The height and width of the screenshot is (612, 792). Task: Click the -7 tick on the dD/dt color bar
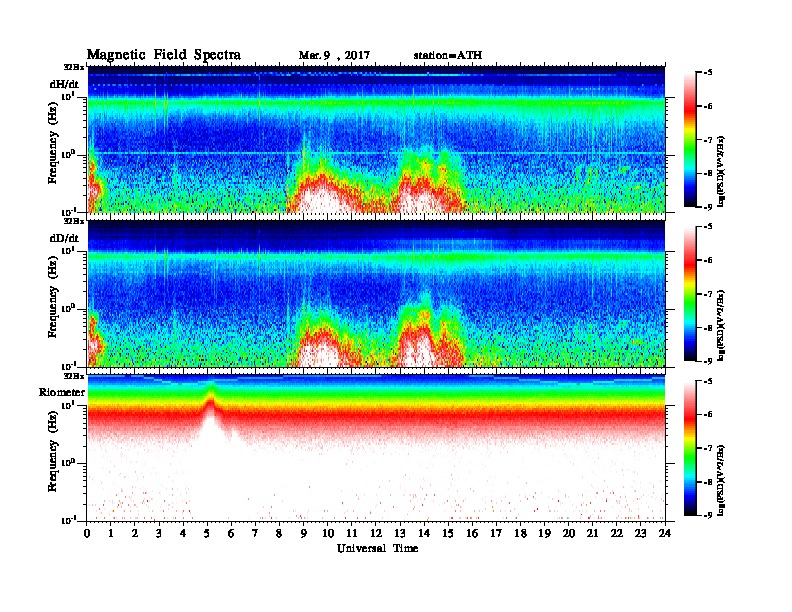(708, 294)
